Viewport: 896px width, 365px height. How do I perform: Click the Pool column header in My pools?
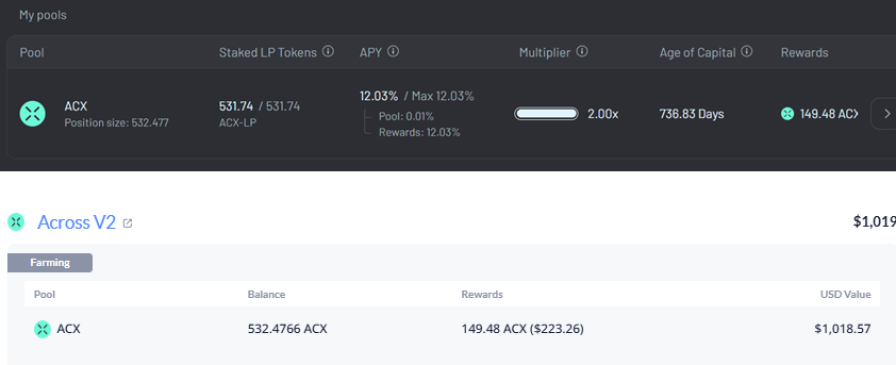(32, 53)
